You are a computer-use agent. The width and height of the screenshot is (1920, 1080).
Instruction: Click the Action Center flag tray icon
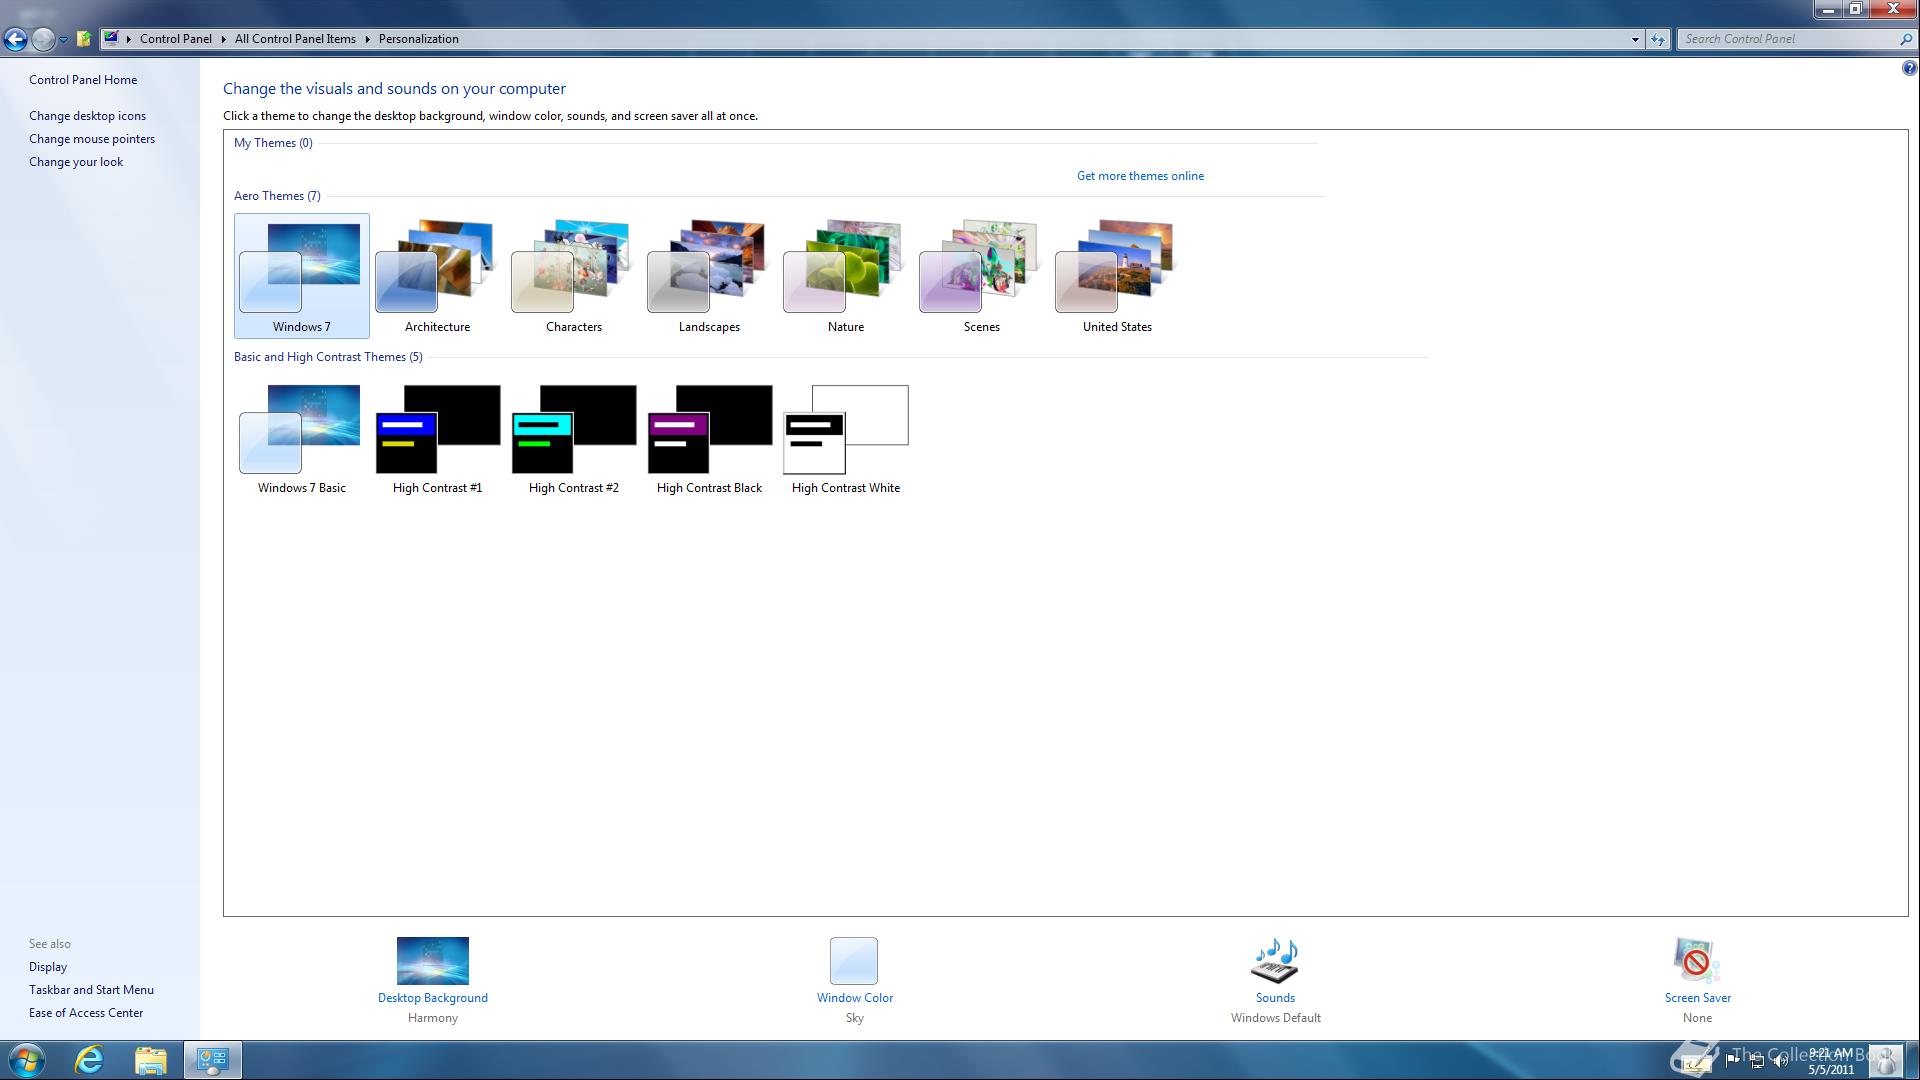pos(1734,1061)
